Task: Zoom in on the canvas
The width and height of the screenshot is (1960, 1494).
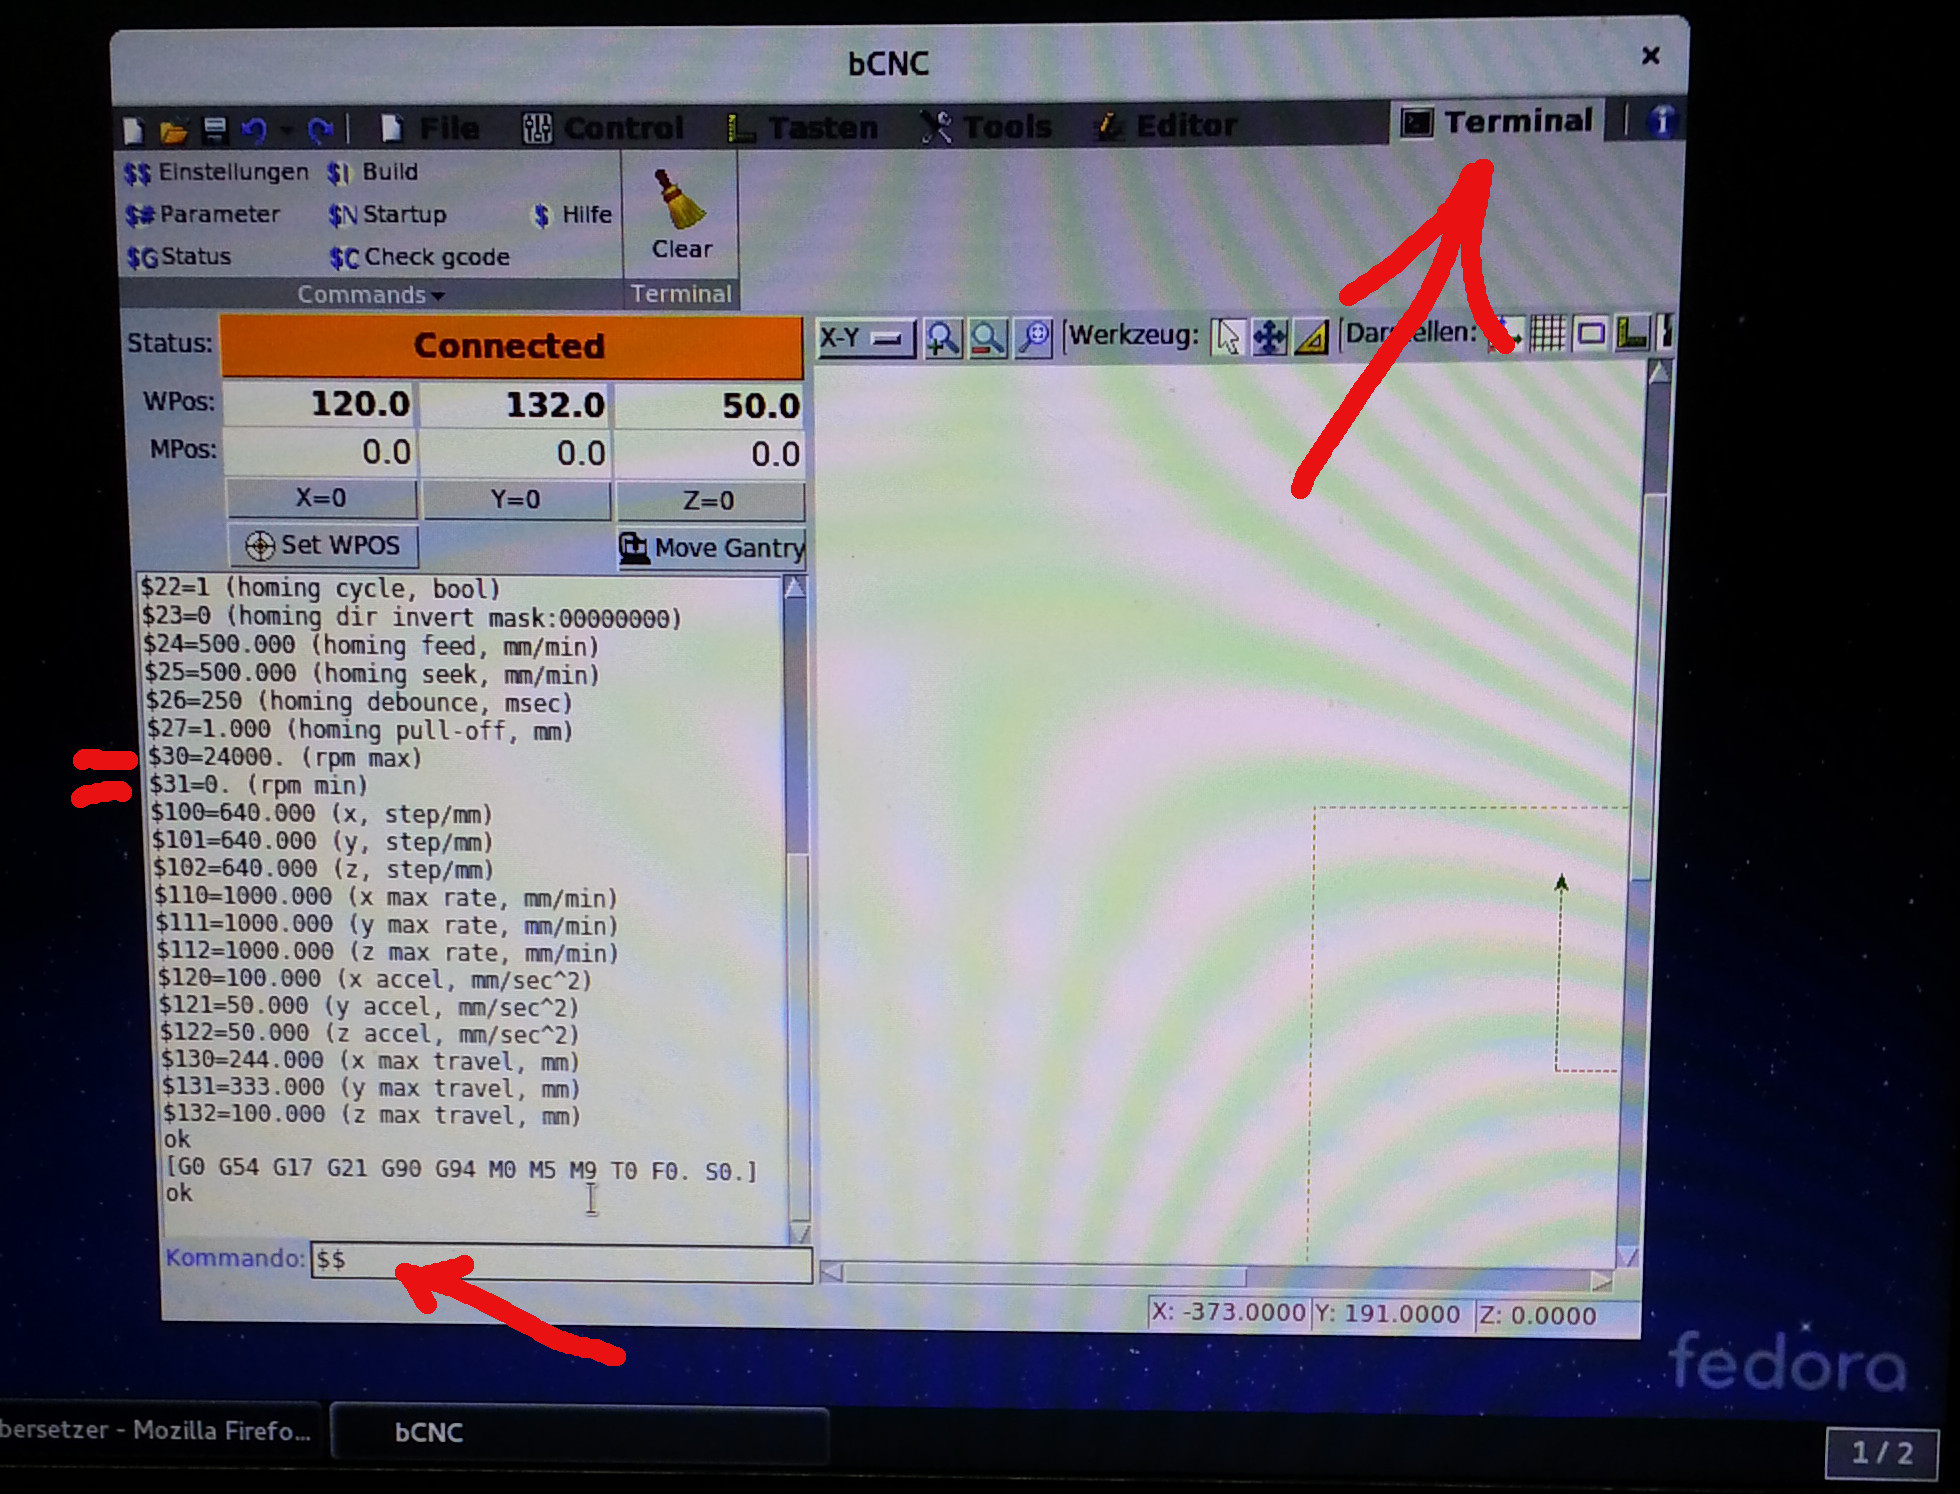Action: (942, 338)
